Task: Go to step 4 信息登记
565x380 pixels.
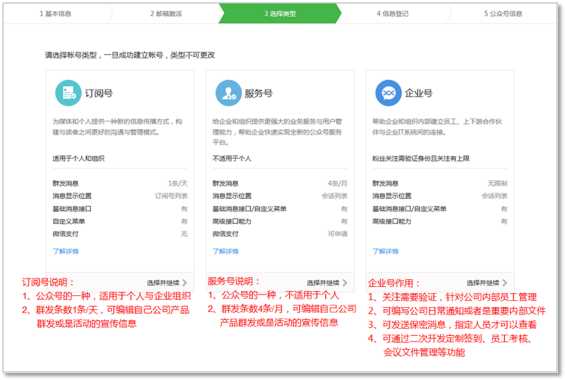Action: tap(392, 14)
